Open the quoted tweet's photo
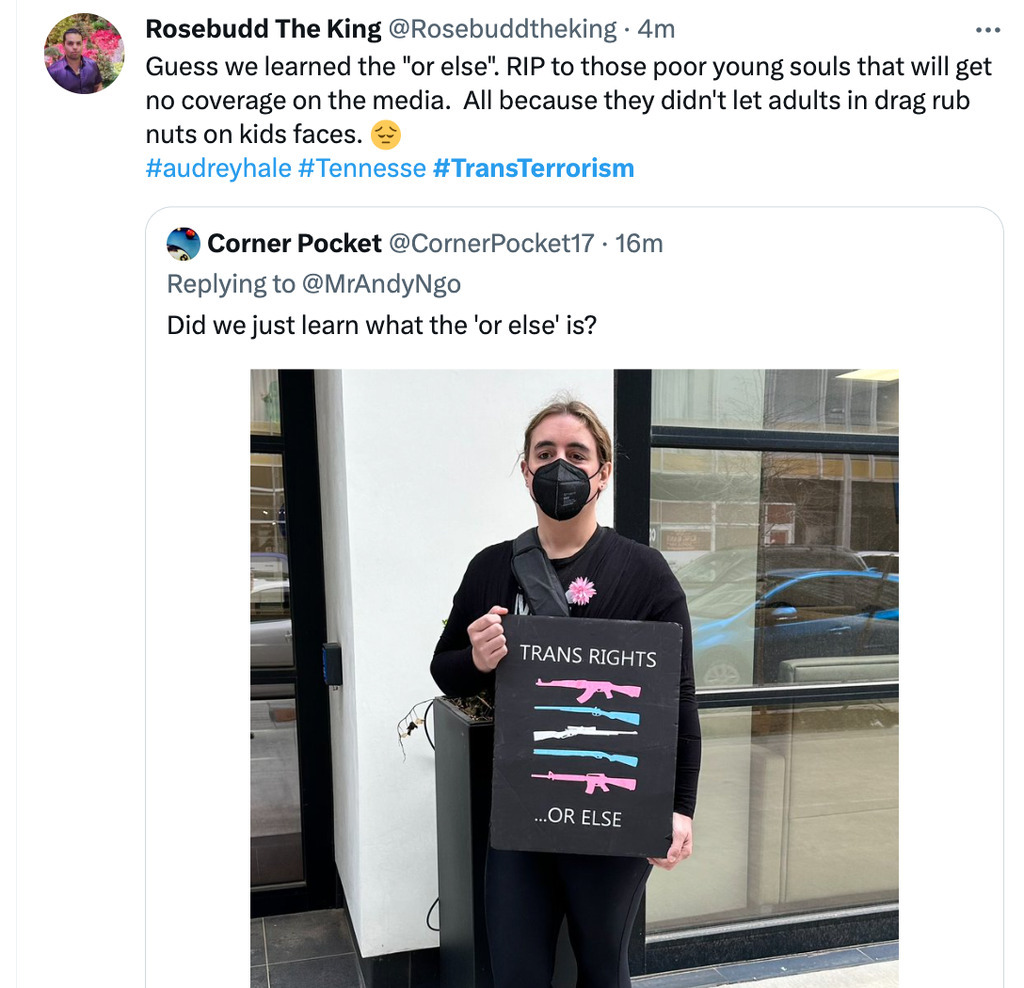The height and width of the screenshot is (988, 1024). tap(574, 678)
